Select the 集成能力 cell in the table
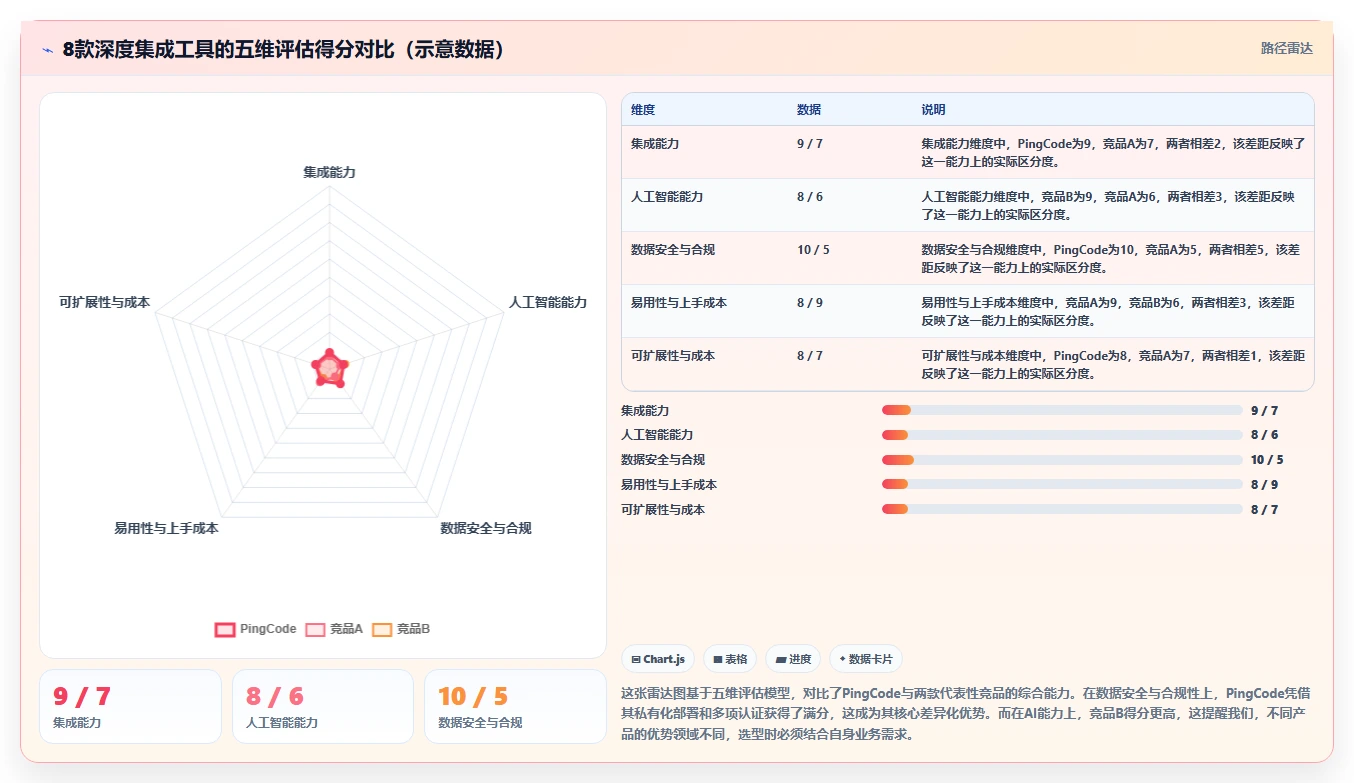 [x=655, y=144]
